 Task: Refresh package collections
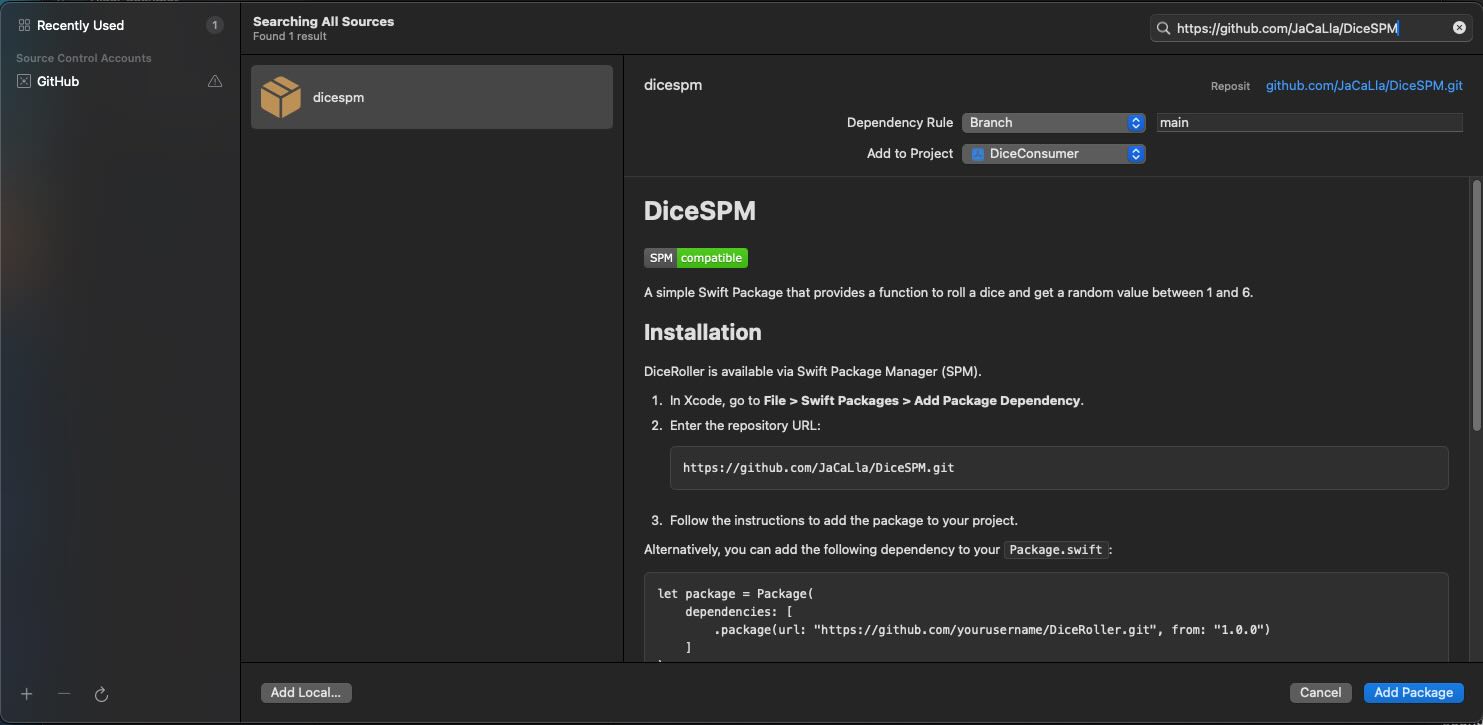(101, 694)
